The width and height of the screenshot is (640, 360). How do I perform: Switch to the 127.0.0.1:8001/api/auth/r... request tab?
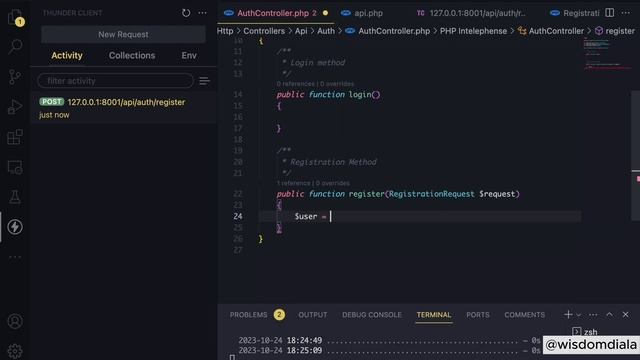(472, 13)
